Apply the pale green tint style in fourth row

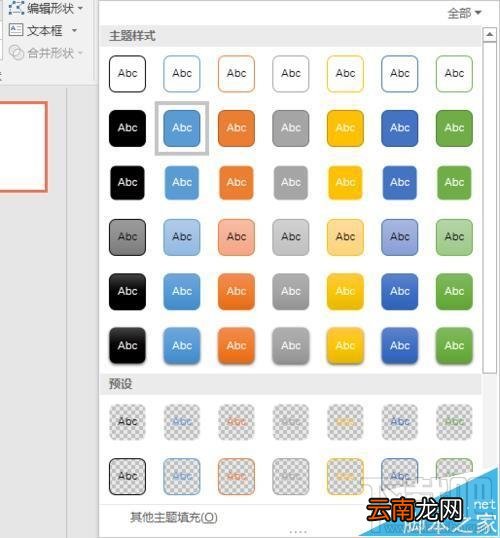[454, 237]
